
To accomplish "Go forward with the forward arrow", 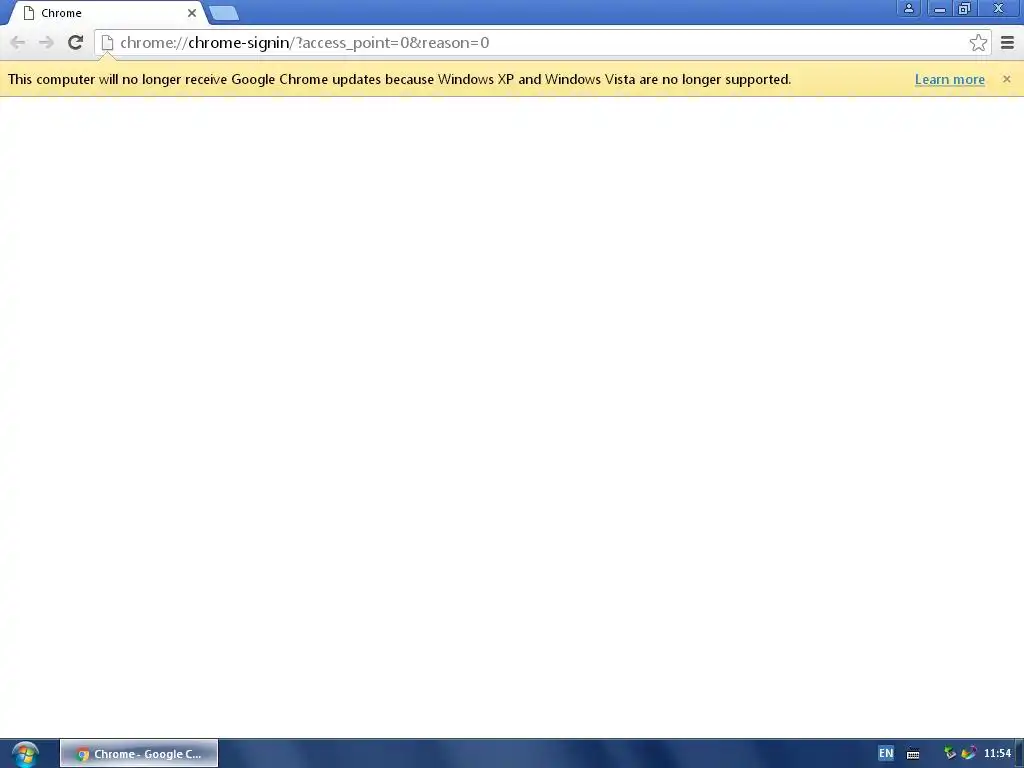I will [46, 43].
